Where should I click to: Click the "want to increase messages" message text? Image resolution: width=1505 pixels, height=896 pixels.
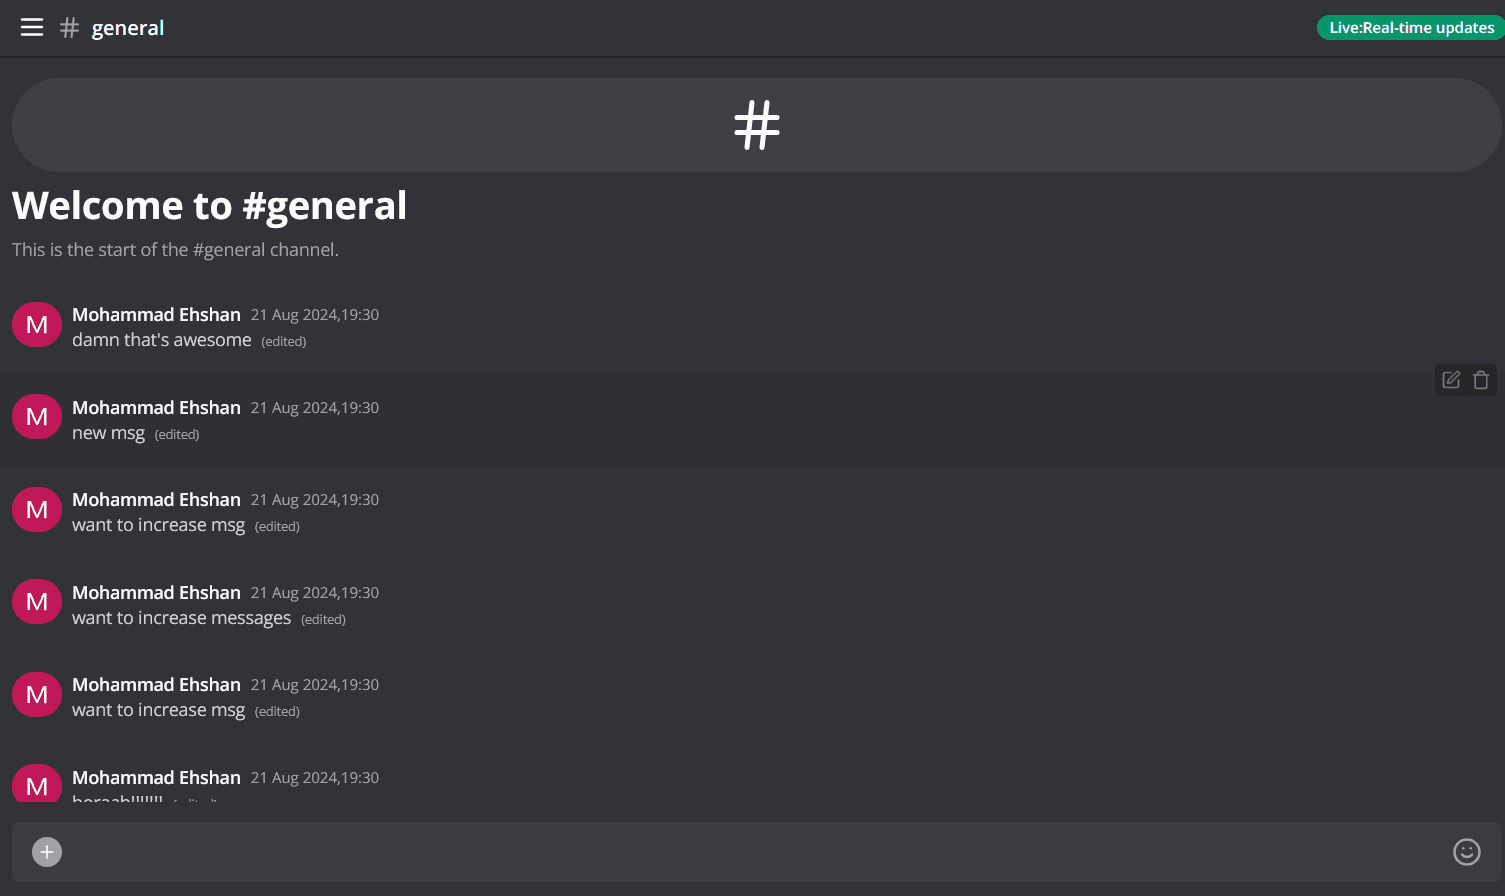181,618
